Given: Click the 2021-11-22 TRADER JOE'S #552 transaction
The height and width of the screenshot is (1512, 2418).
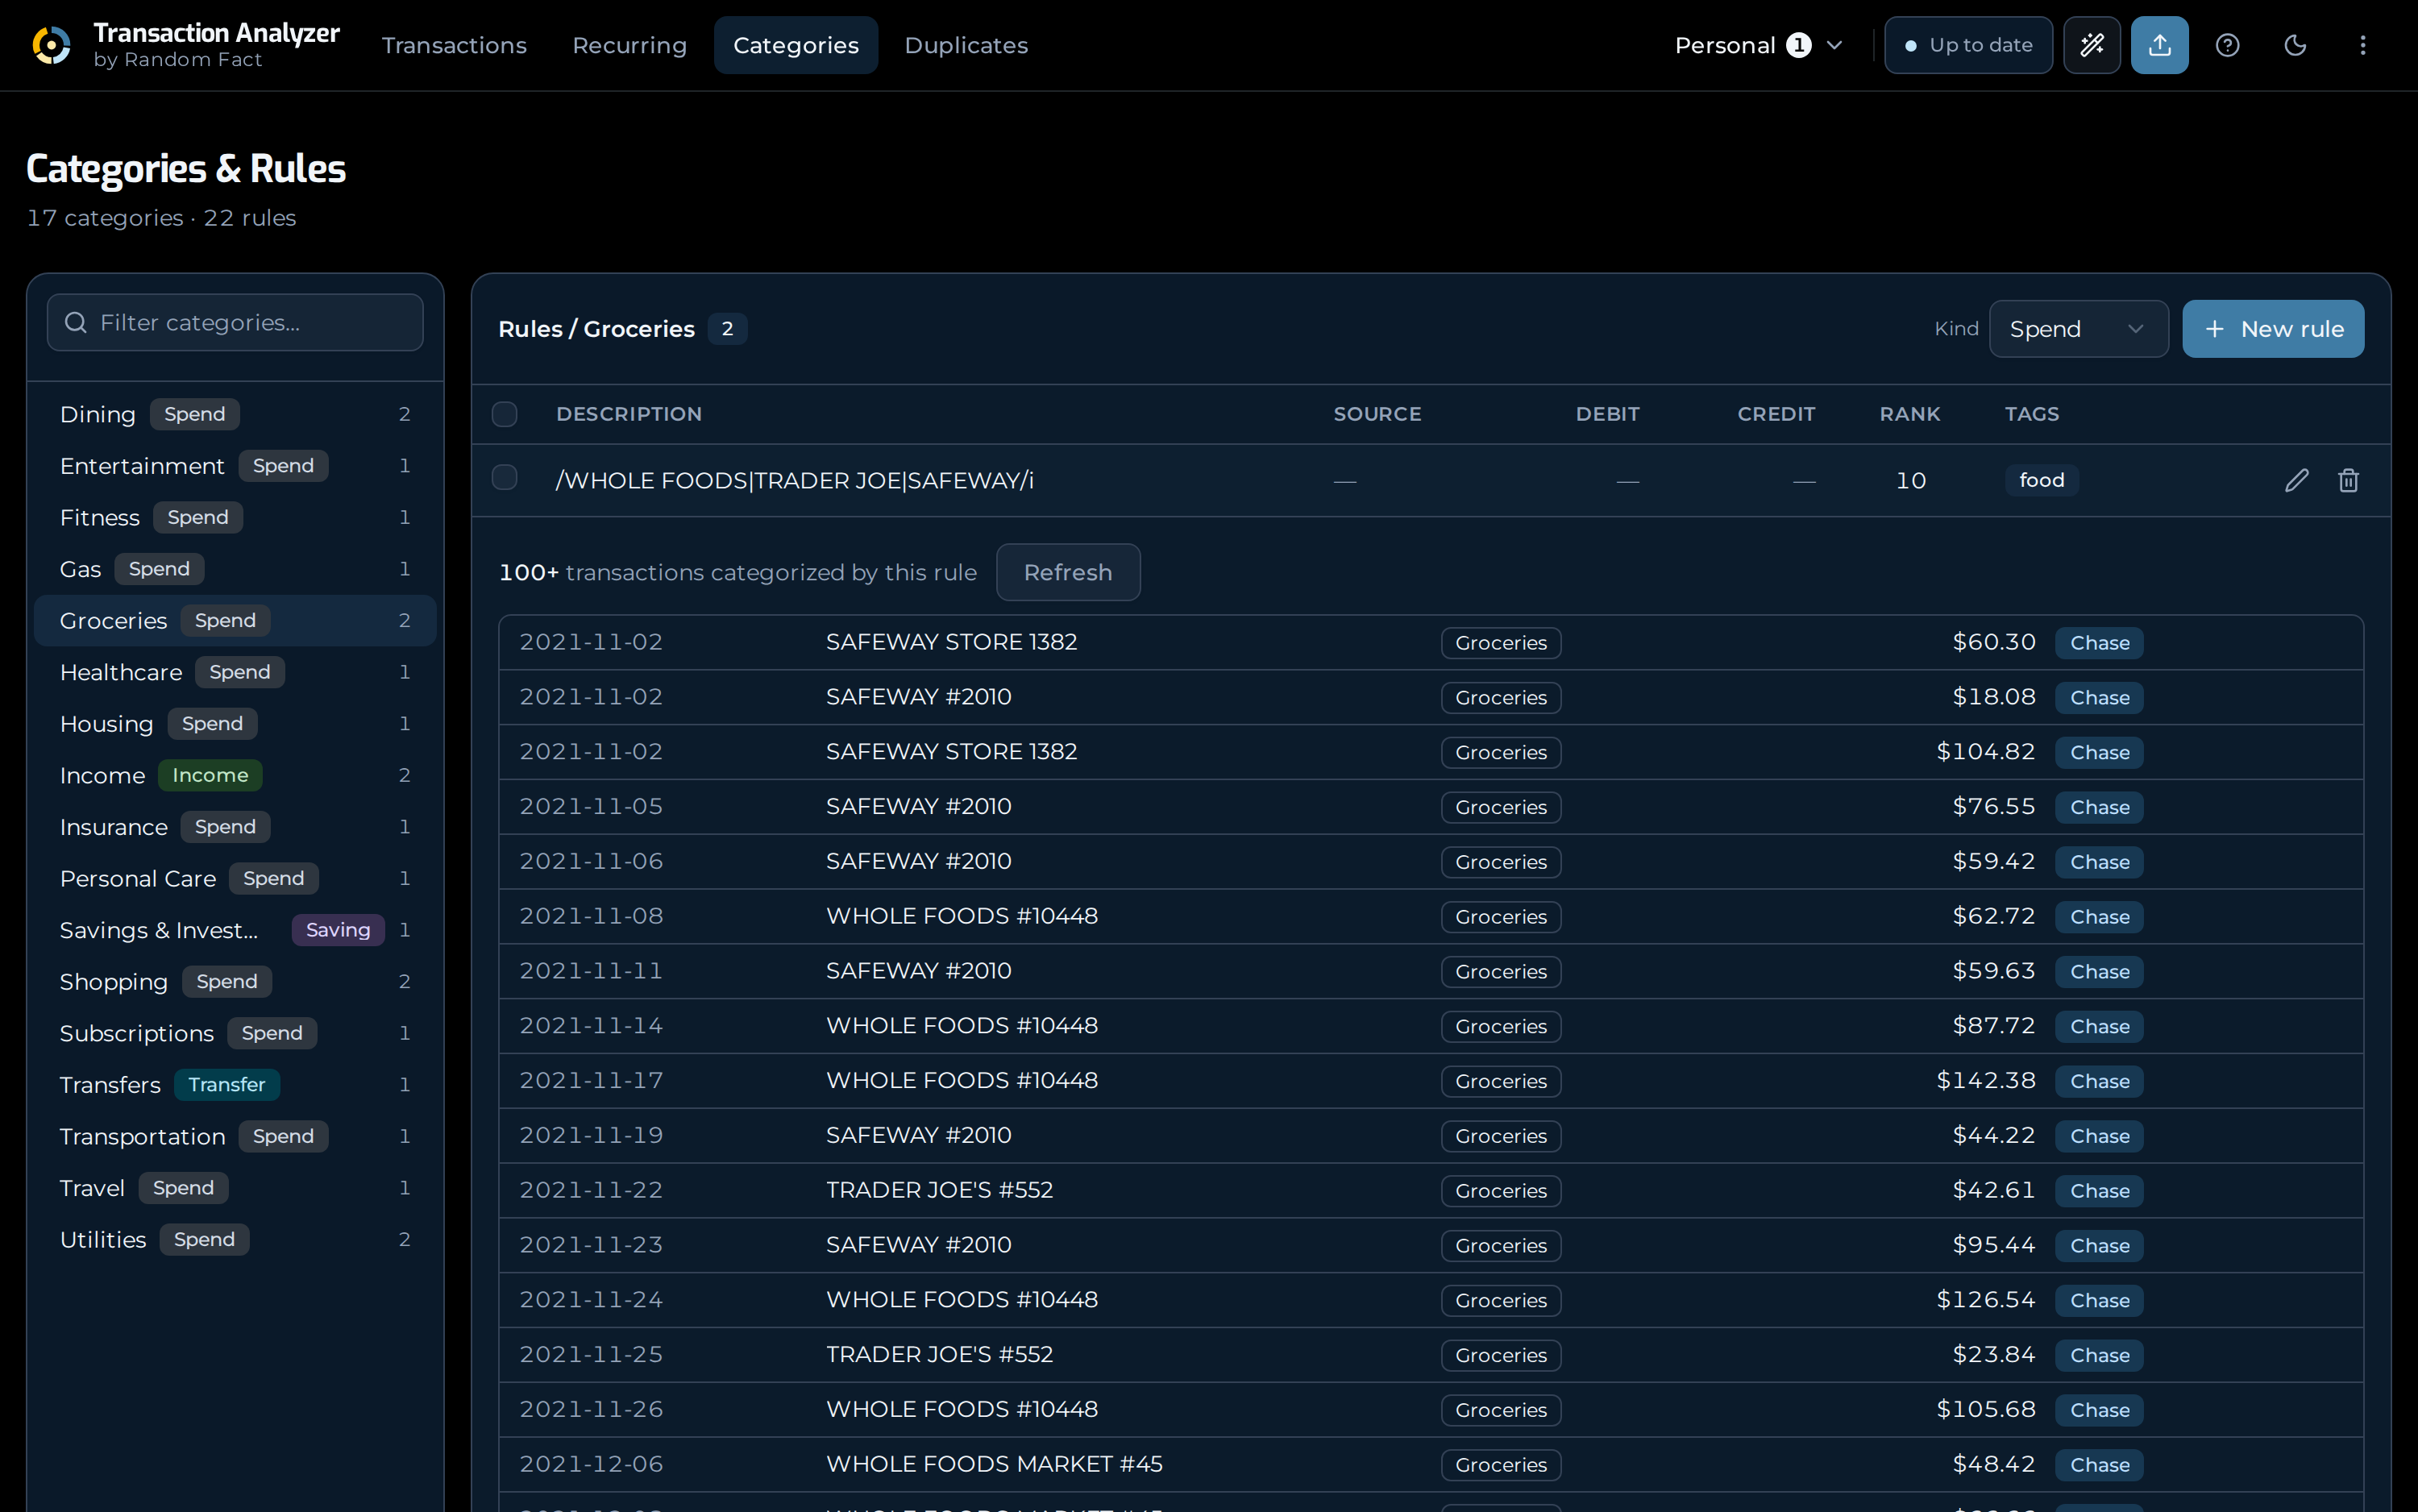Looking at the screenshot, I should 1430,1190.
